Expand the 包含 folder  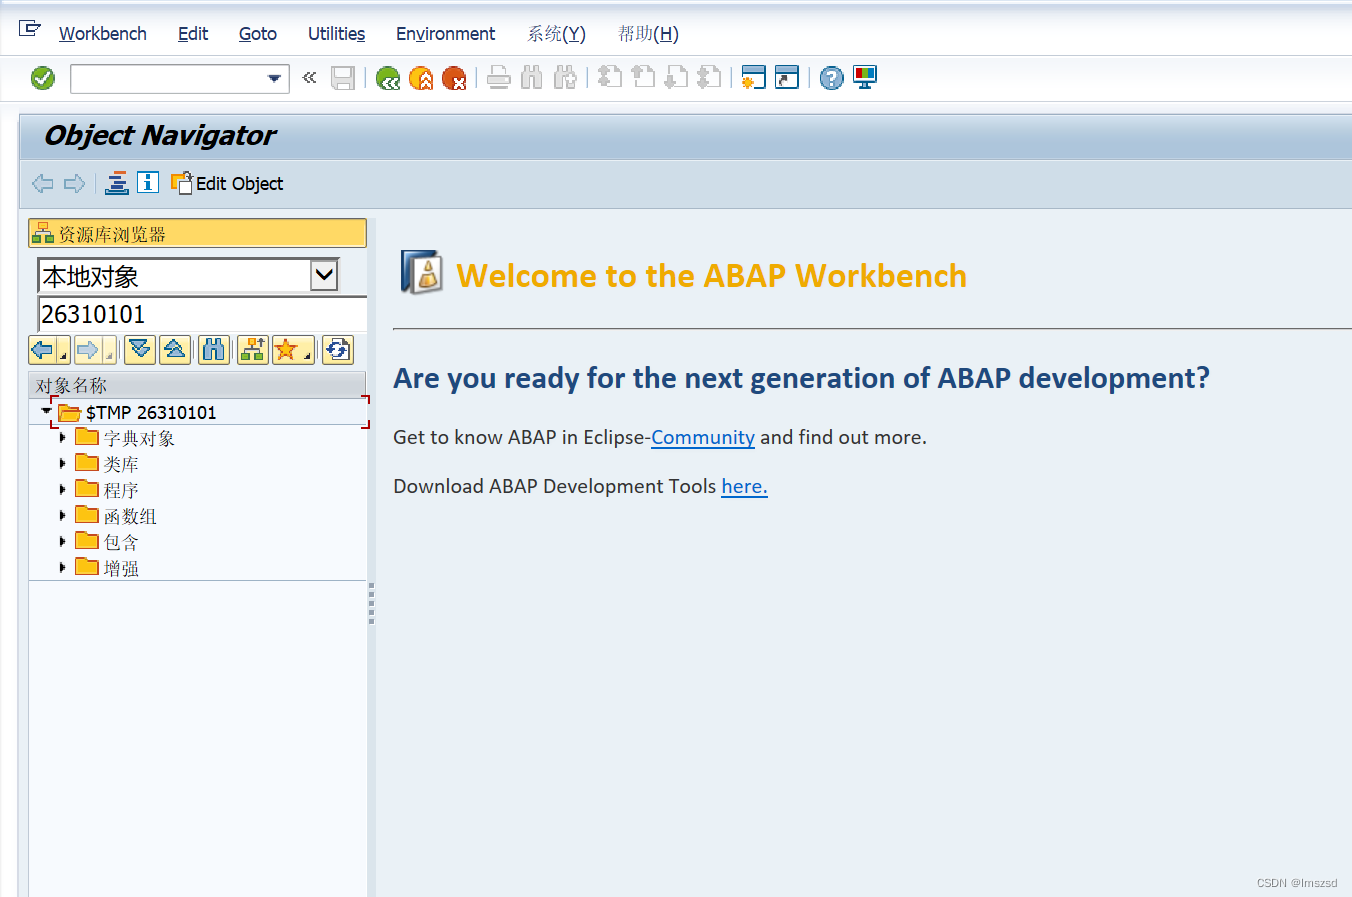63,541
